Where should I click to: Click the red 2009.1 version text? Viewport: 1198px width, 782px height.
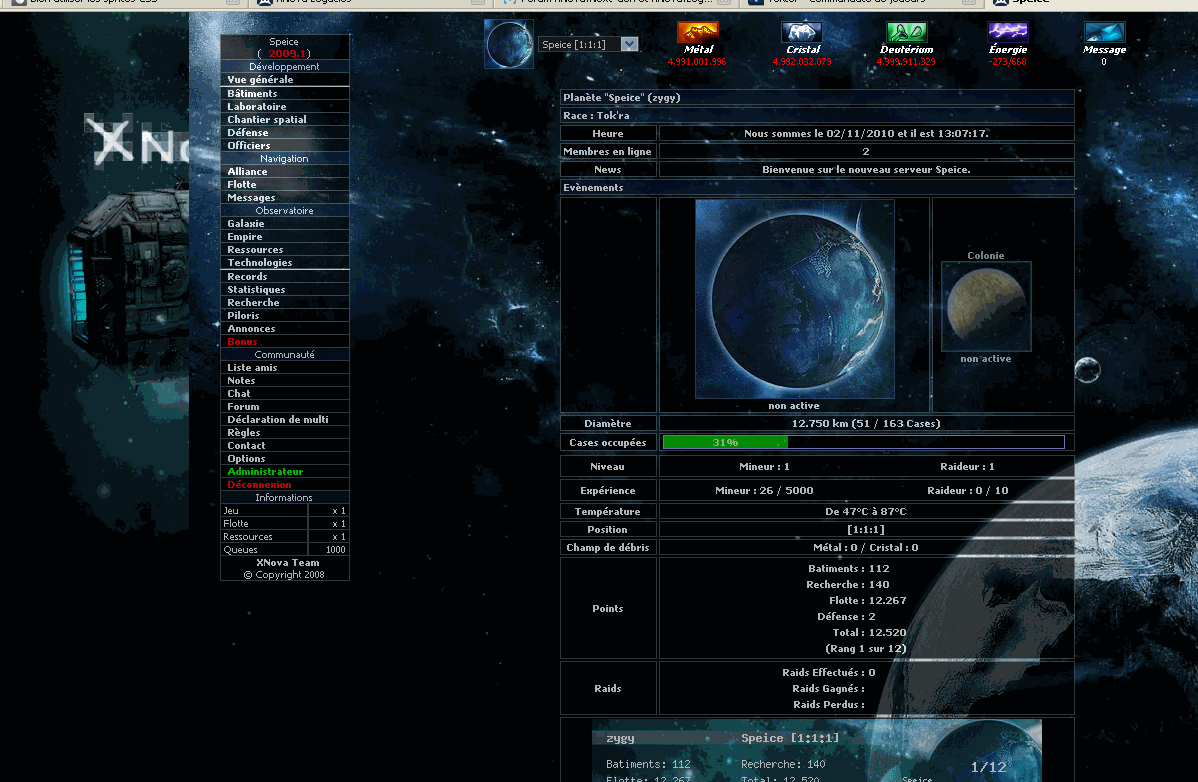pos(287,53)
